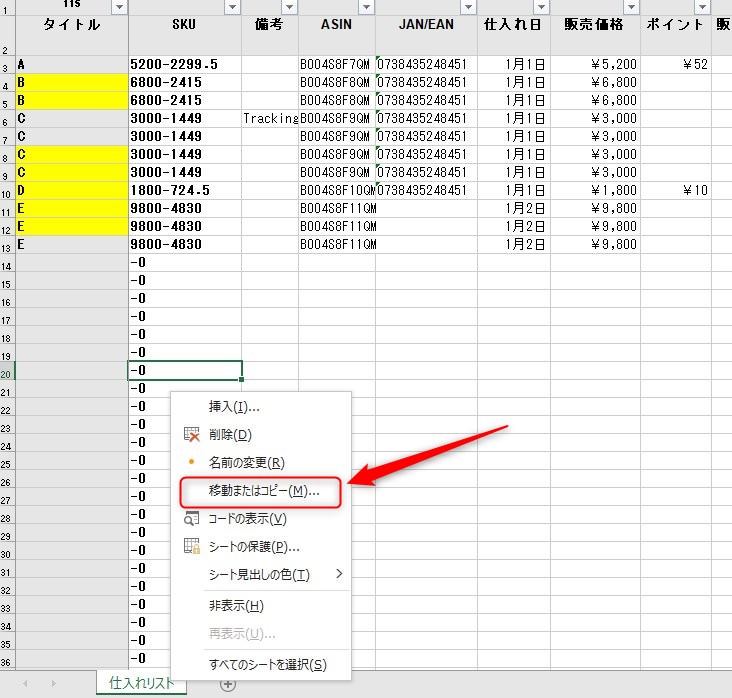Screen dimensions: 732x698
Task: Open the タイトル column filter dropdown
Action: (120, 7)
